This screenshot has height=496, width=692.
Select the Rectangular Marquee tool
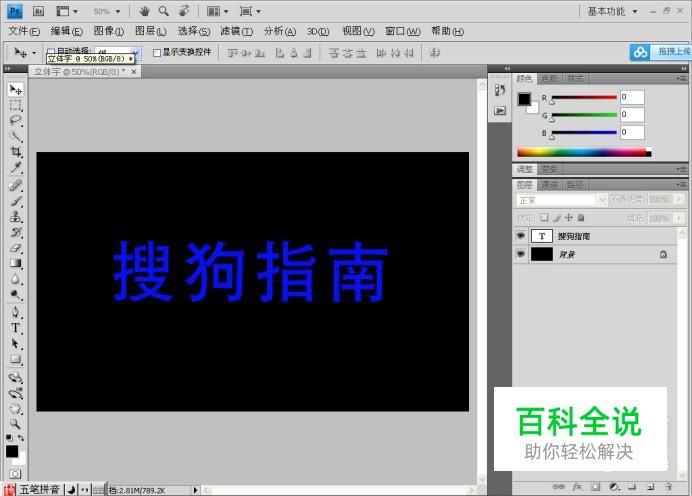15,105
